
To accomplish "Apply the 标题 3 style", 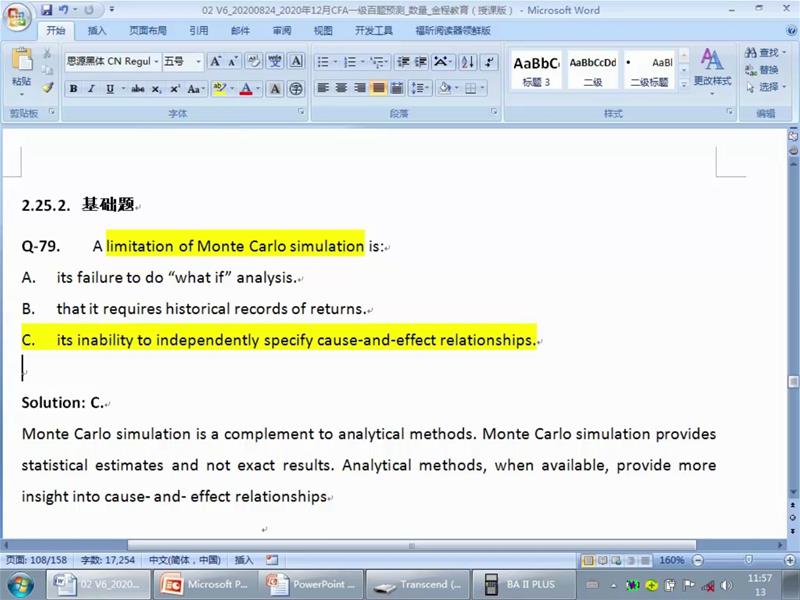I will 536,70.
